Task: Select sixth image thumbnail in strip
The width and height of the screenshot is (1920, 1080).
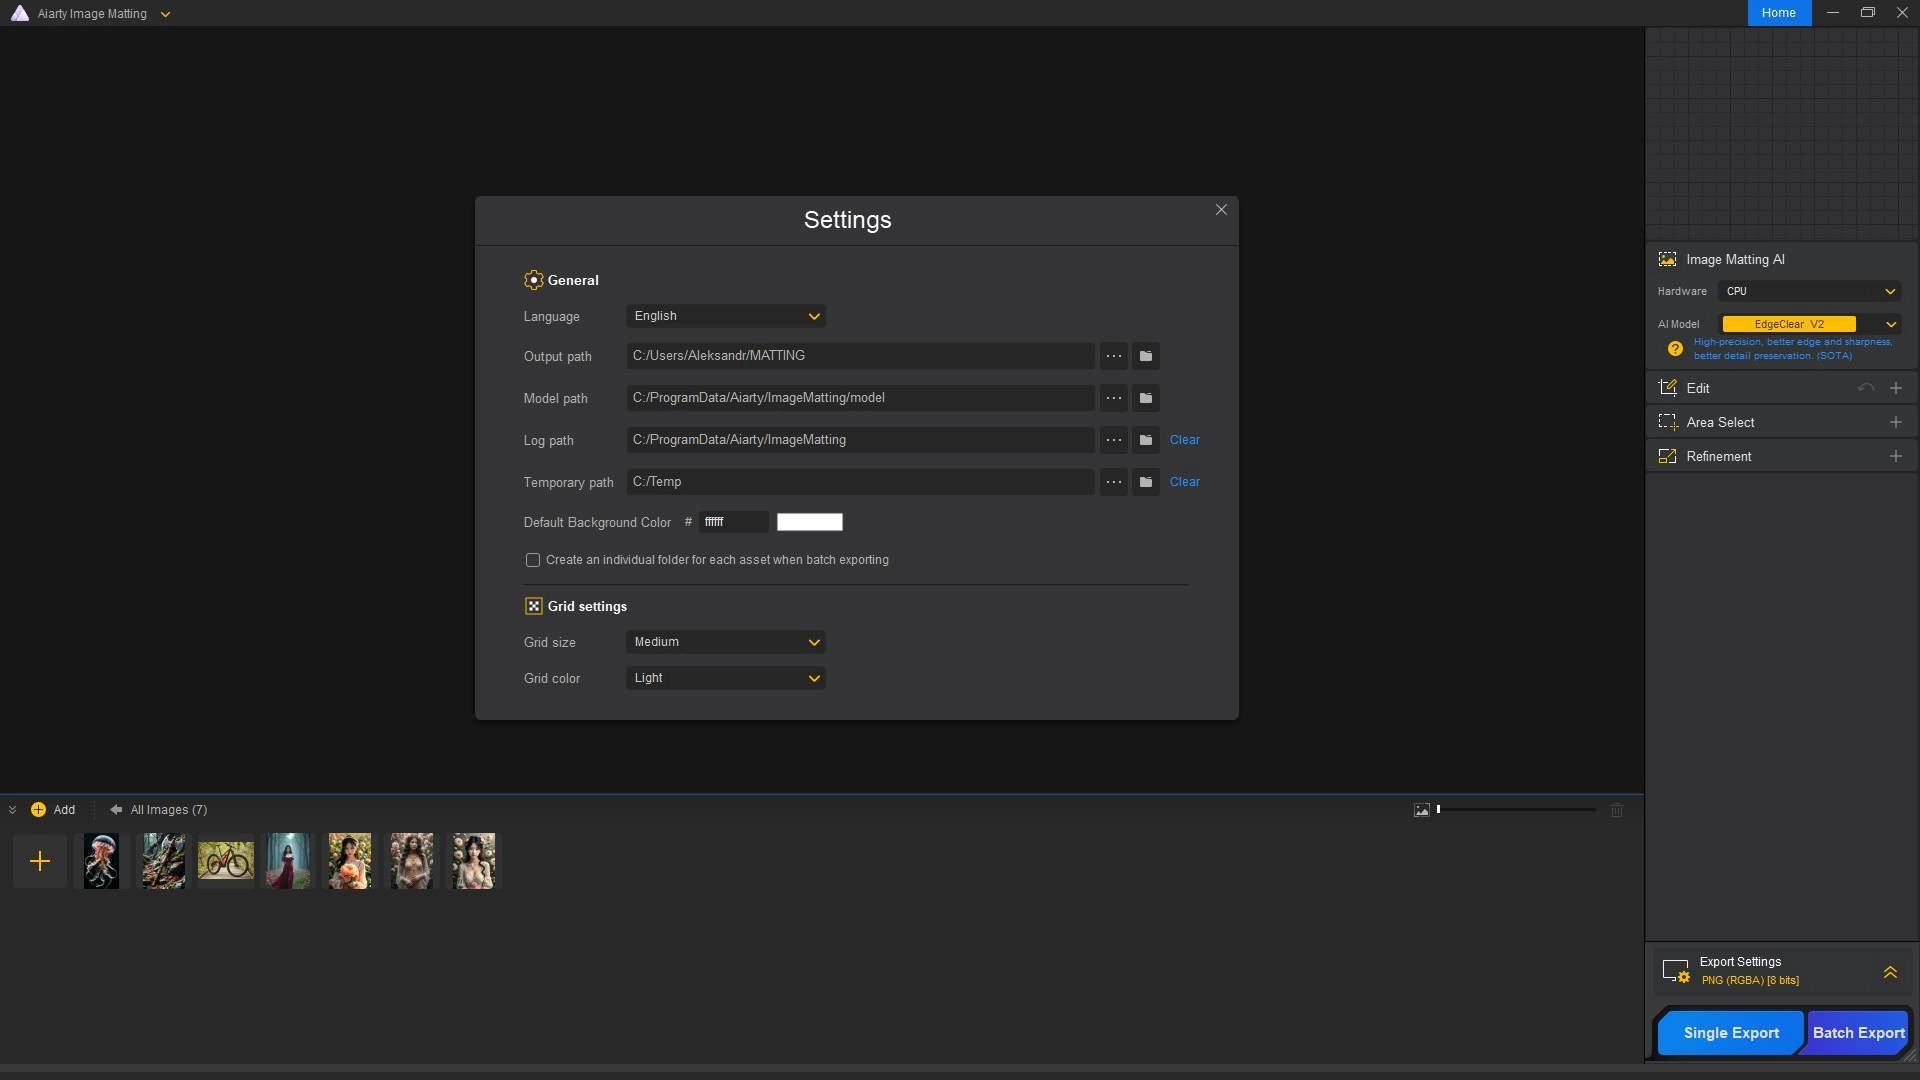Action: [x=411, y=861]
